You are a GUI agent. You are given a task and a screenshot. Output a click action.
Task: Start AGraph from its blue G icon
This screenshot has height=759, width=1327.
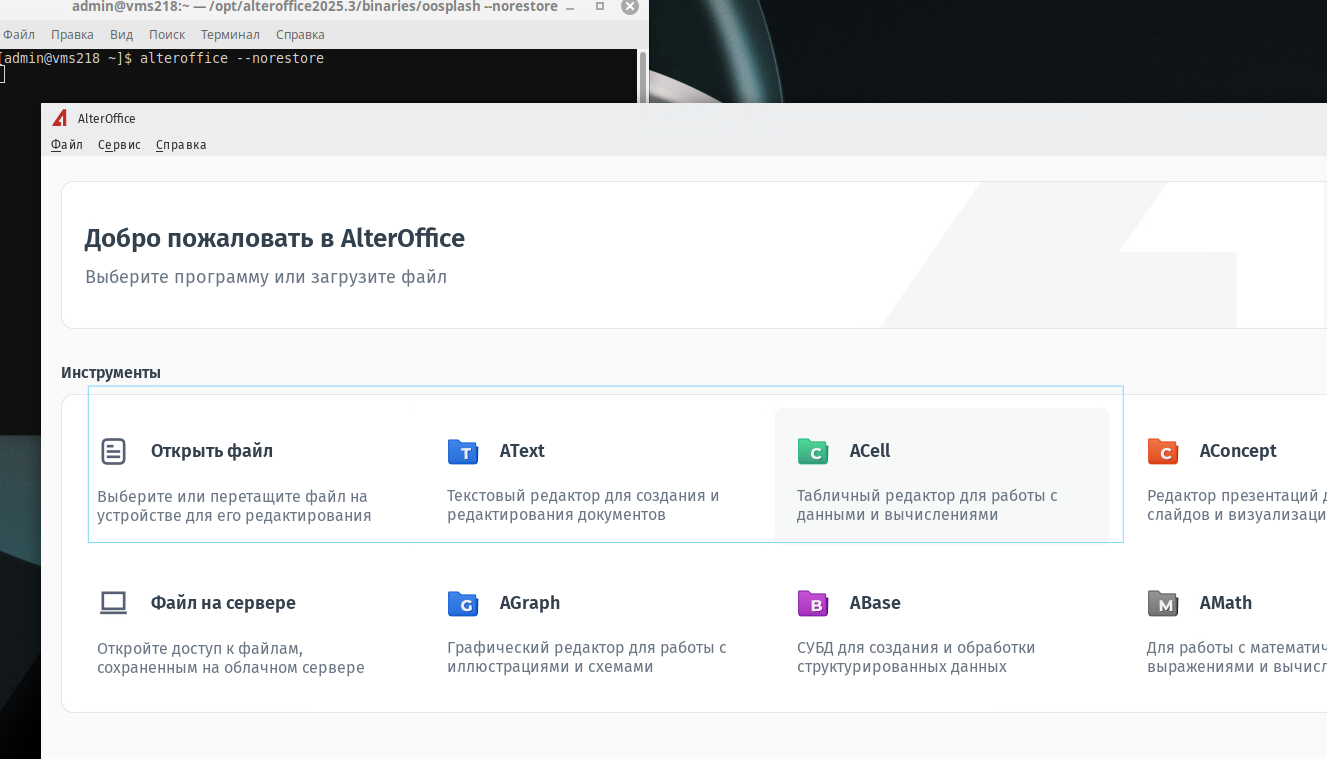(x=463, y=604)
